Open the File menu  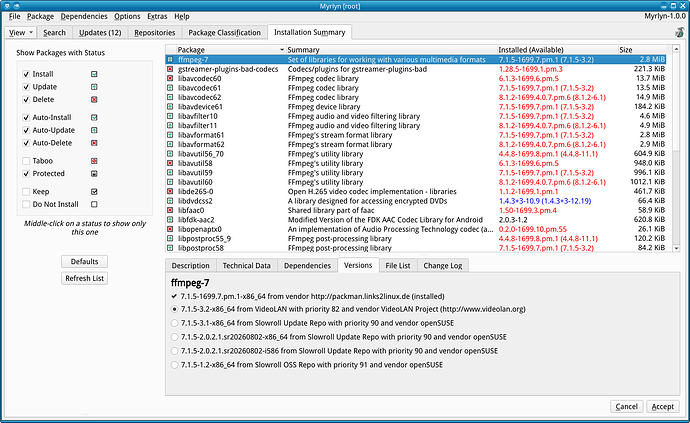15,16
